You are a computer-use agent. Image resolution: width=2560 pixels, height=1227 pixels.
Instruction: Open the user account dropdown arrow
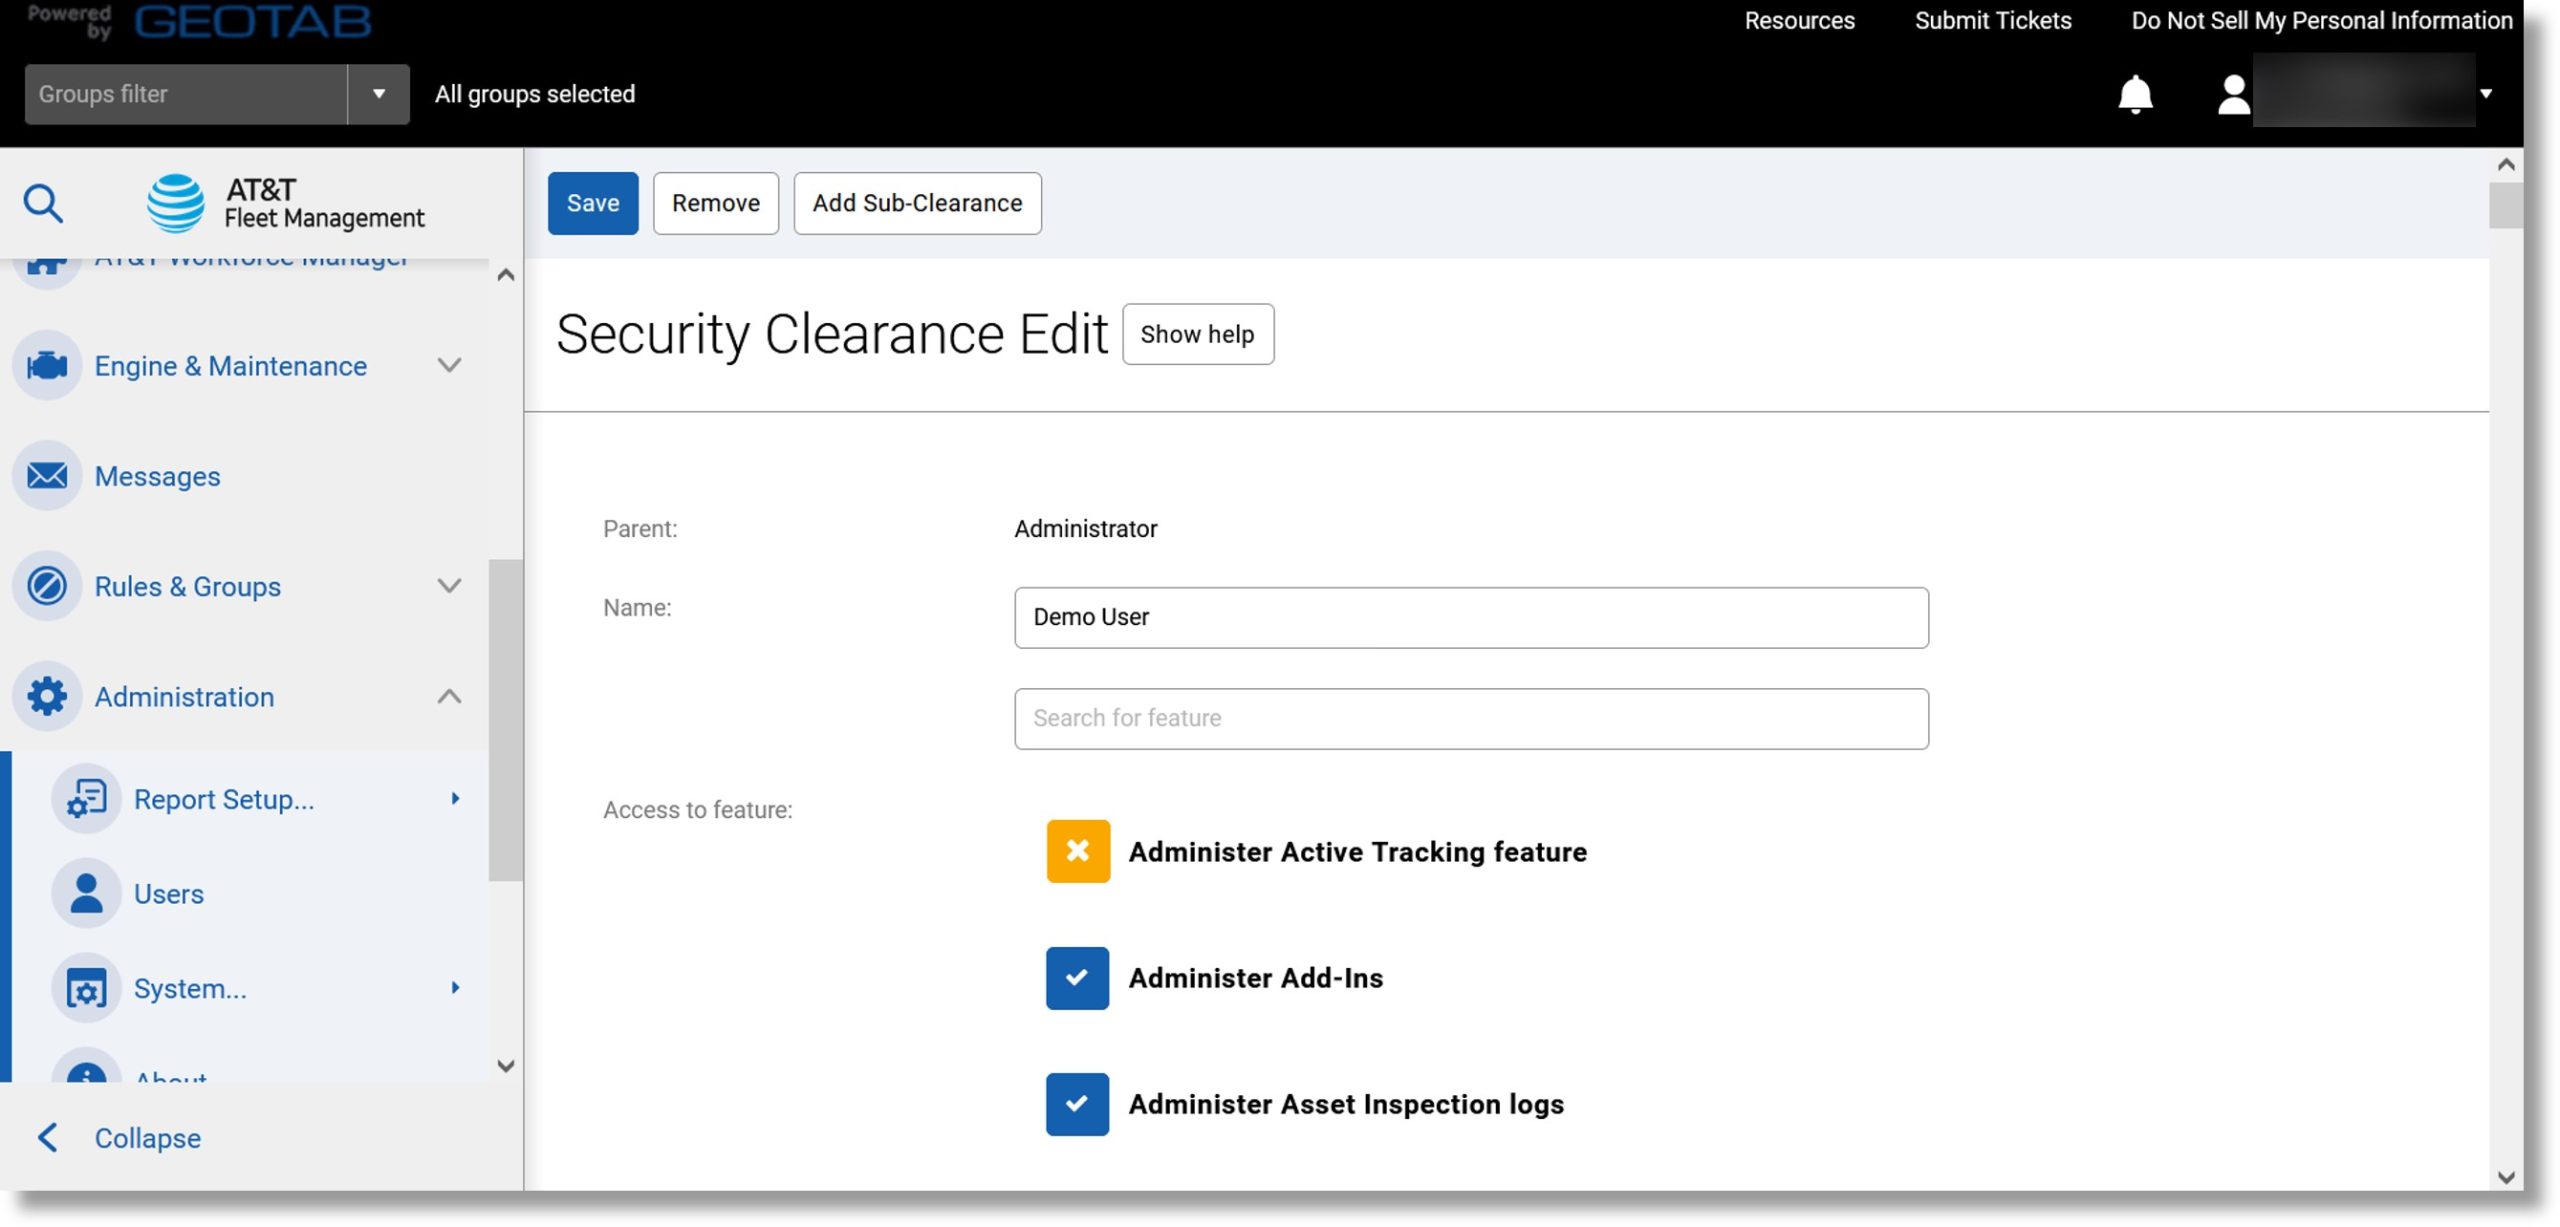click(2486, 94)
